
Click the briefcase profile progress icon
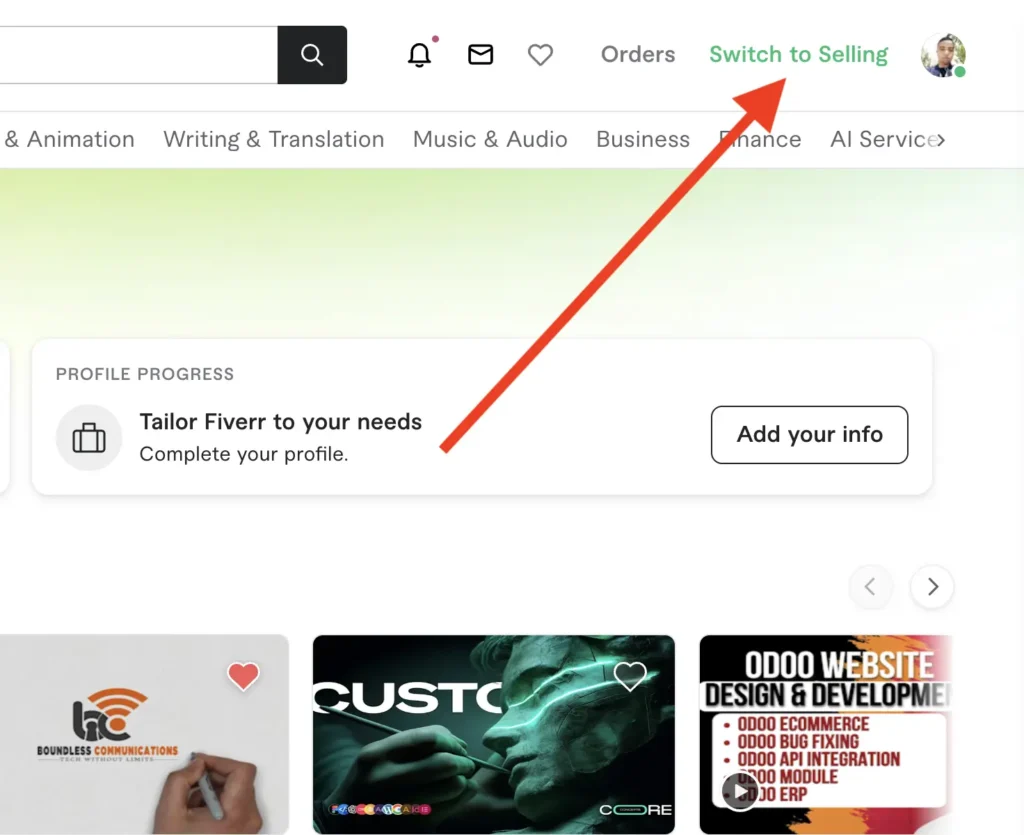point(89,437)
